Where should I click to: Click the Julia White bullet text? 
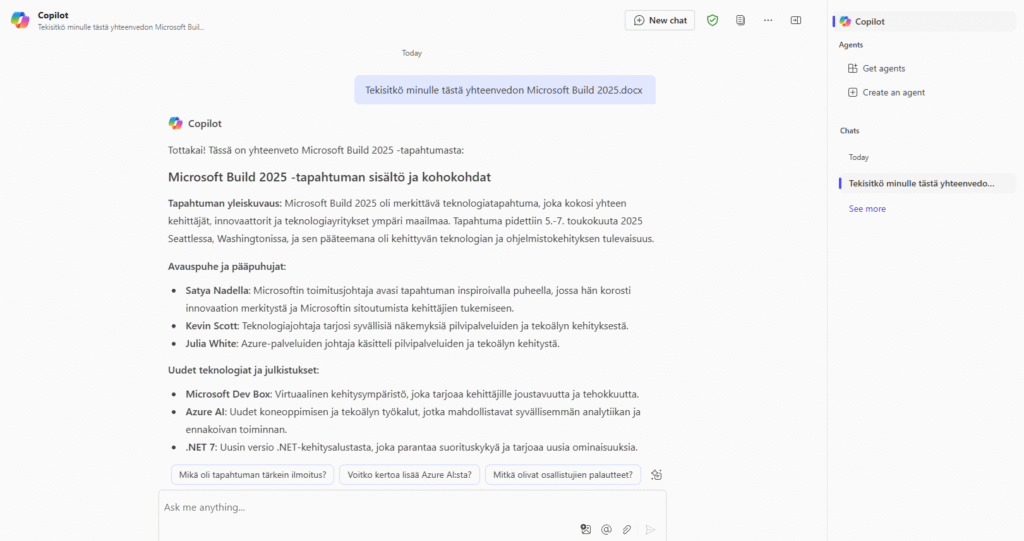372,343
